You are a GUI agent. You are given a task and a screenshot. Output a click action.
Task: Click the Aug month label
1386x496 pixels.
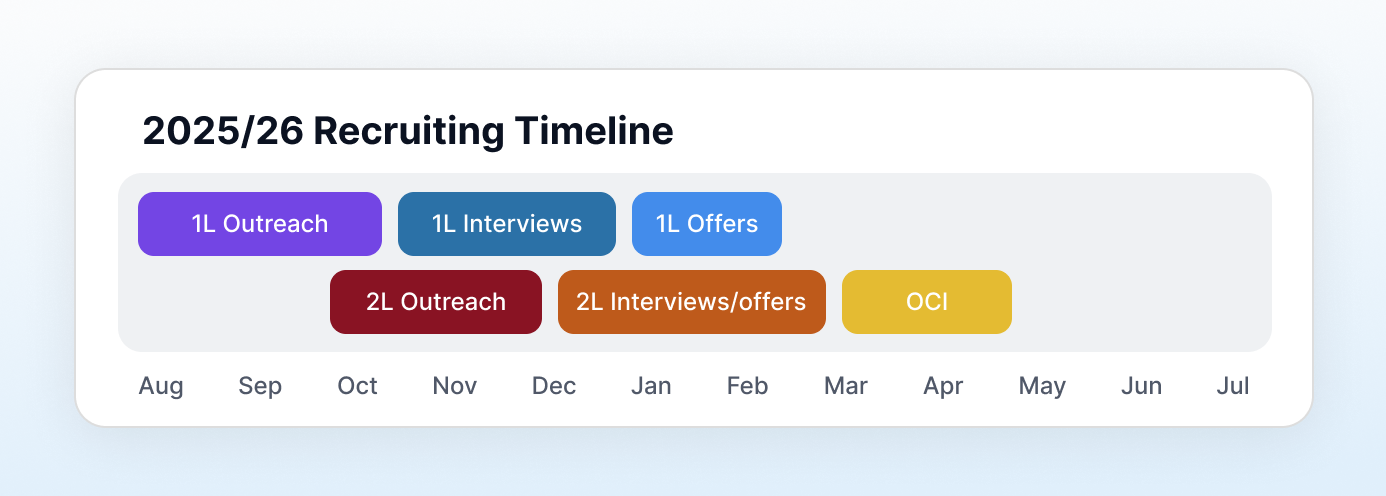tap(161, 386)
